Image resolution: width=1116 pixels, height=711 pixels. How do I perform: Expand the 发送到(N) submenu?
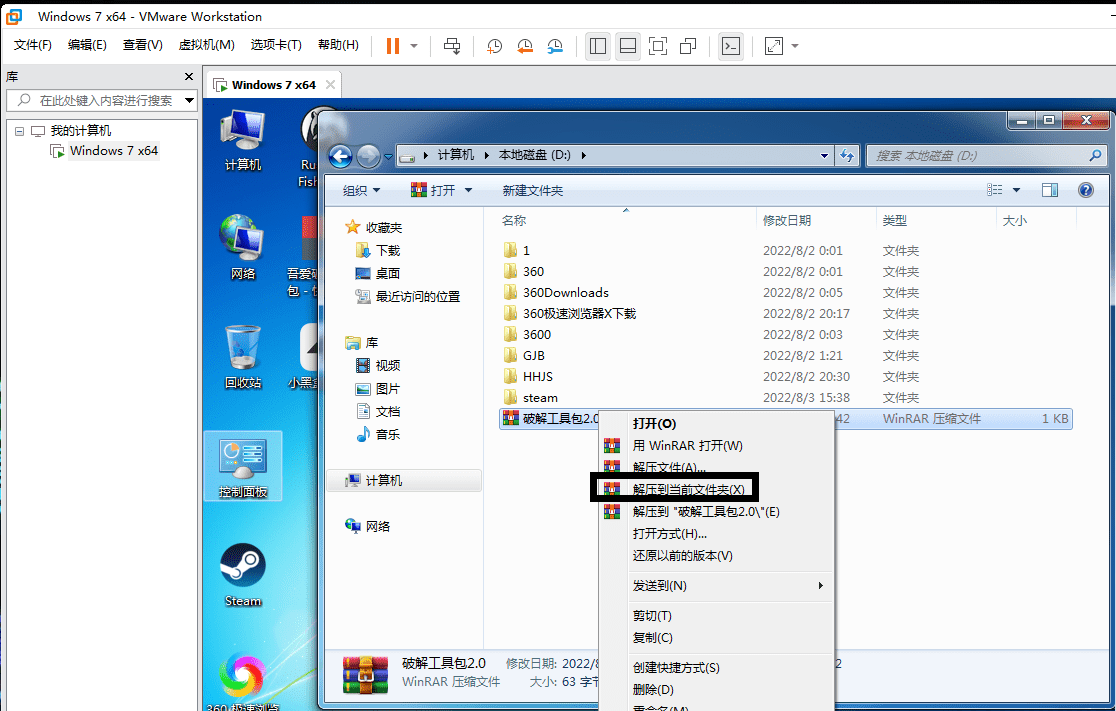715,586
